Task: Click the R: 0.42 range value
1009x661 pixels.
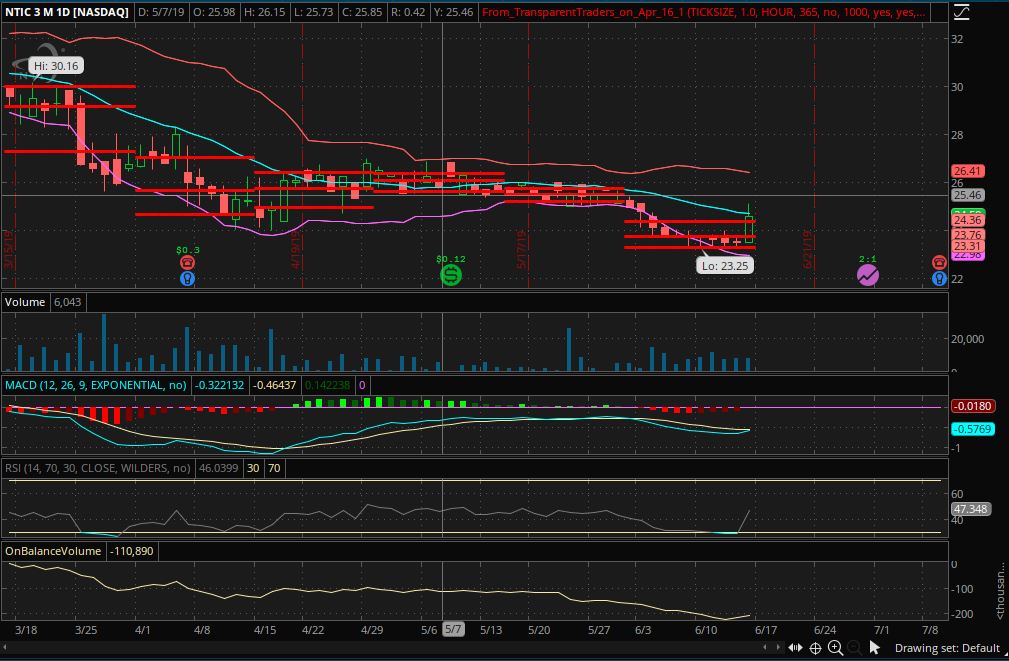Action: 408,12
